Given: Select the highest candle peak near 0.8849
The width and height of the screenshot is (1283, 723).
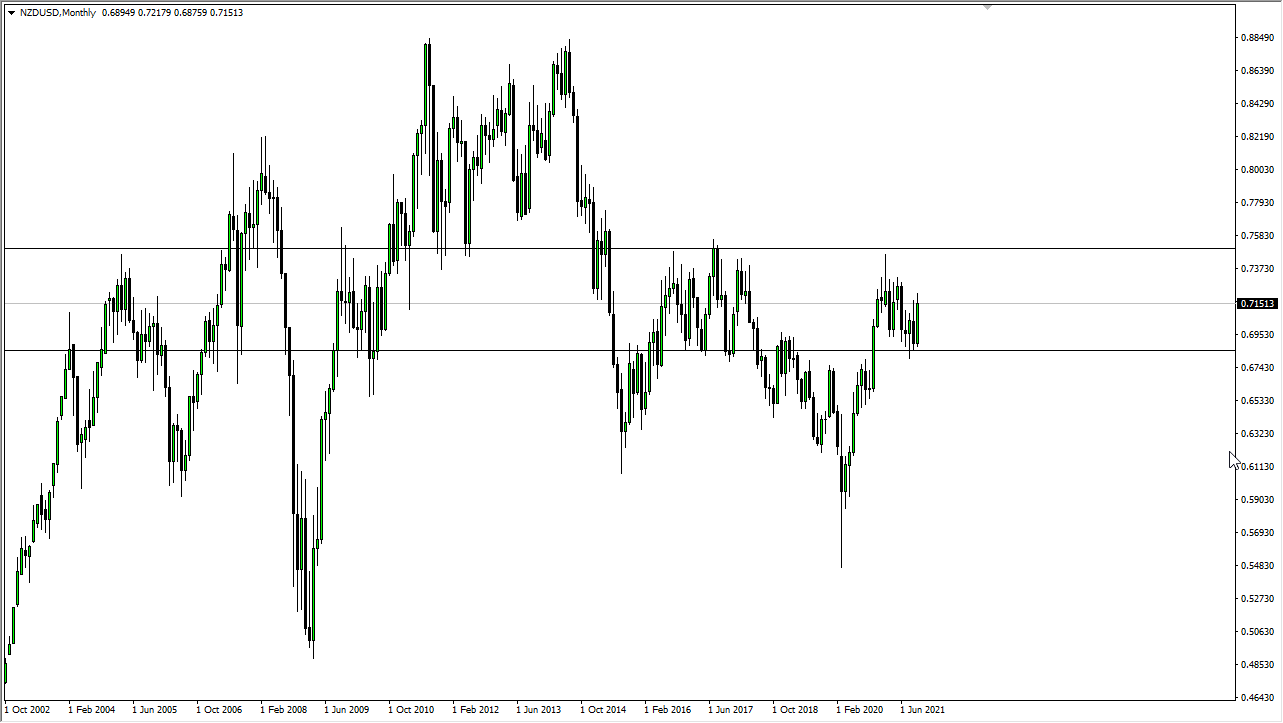Looking at the screenshot, I should [x=429, y=40].
